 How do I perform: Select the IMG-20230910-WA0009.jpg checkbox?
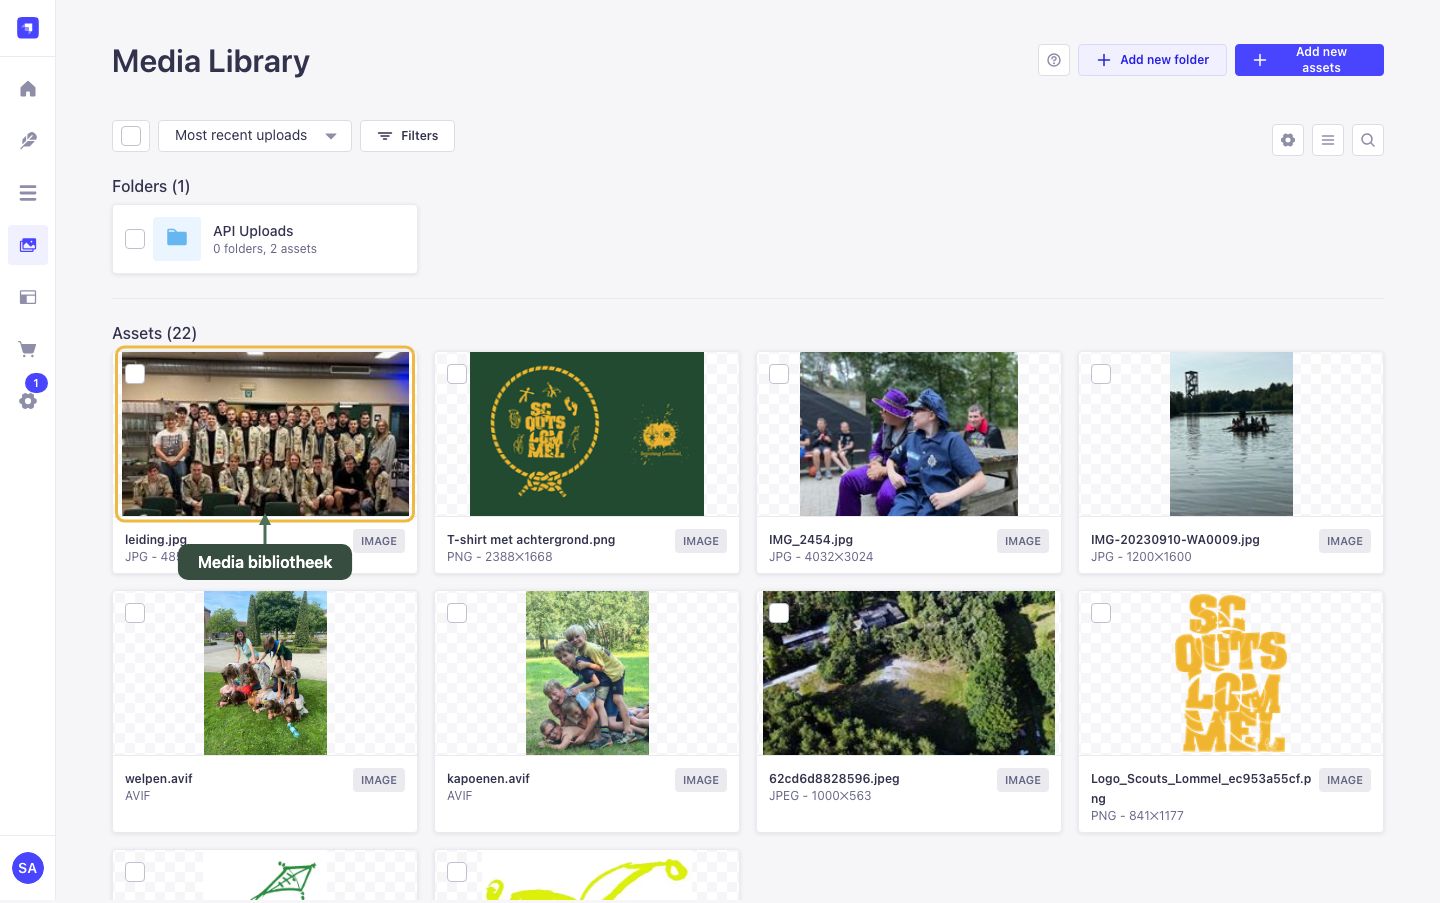pos(1101,374)
